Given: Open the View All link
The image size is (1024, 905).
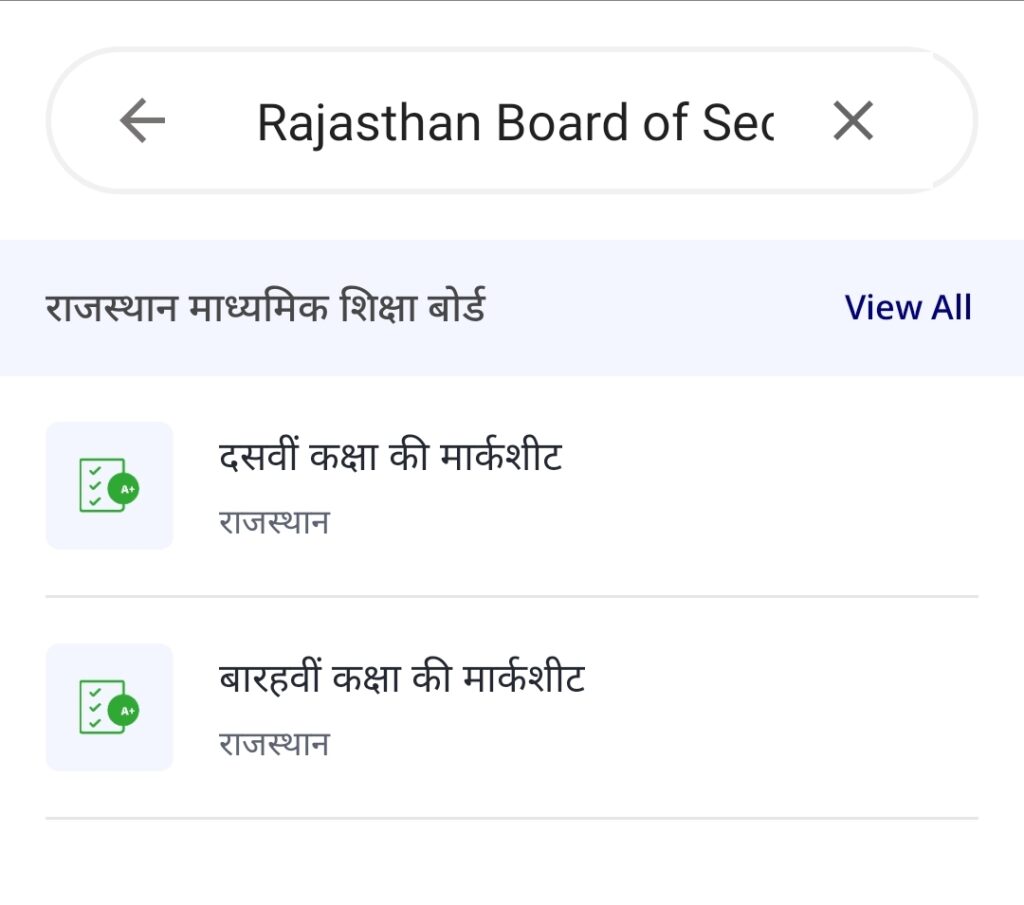Looking at the screenshot, I should (x=909, y=307).
